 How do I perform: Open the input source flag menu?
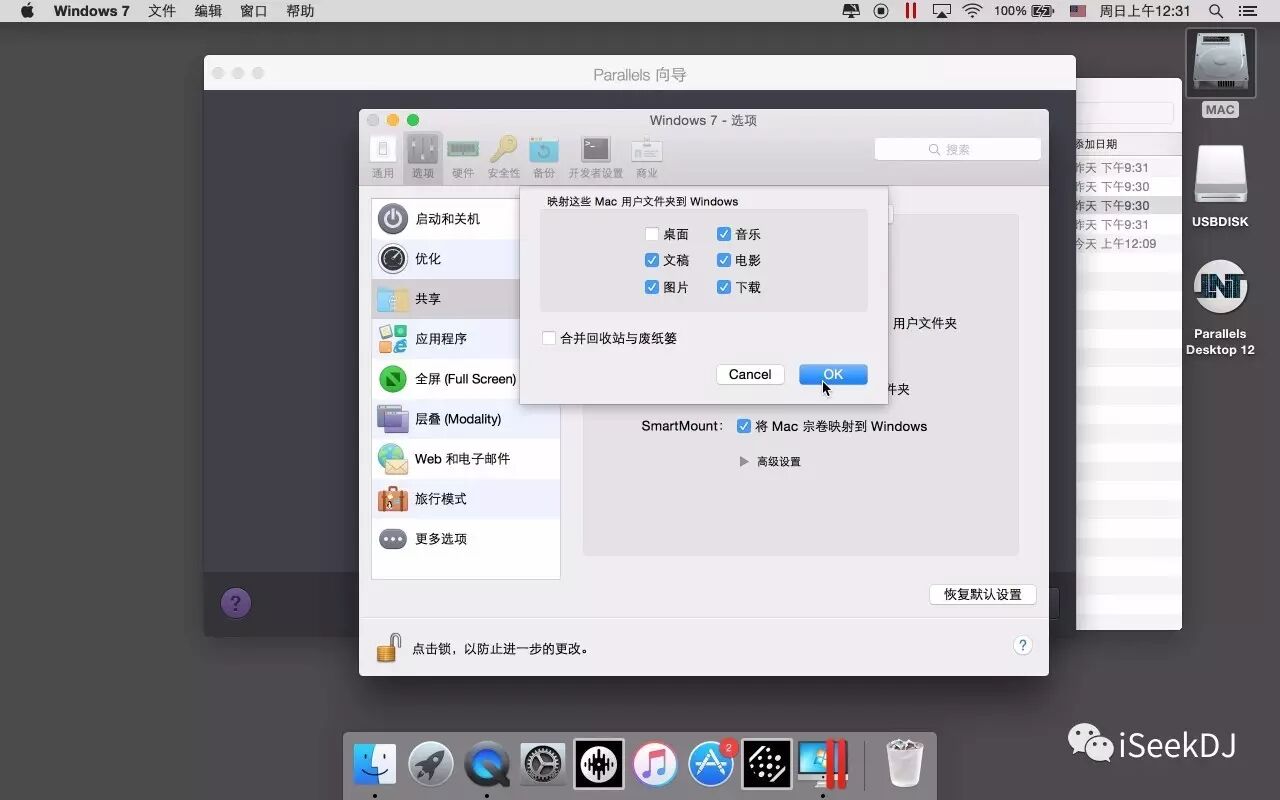1077,11
